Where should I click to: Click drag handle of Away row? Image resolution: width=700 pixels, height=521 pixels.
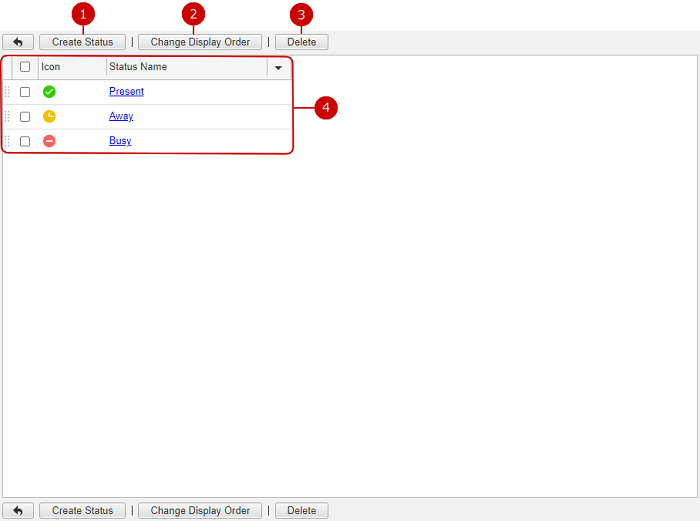pos(7,117)
